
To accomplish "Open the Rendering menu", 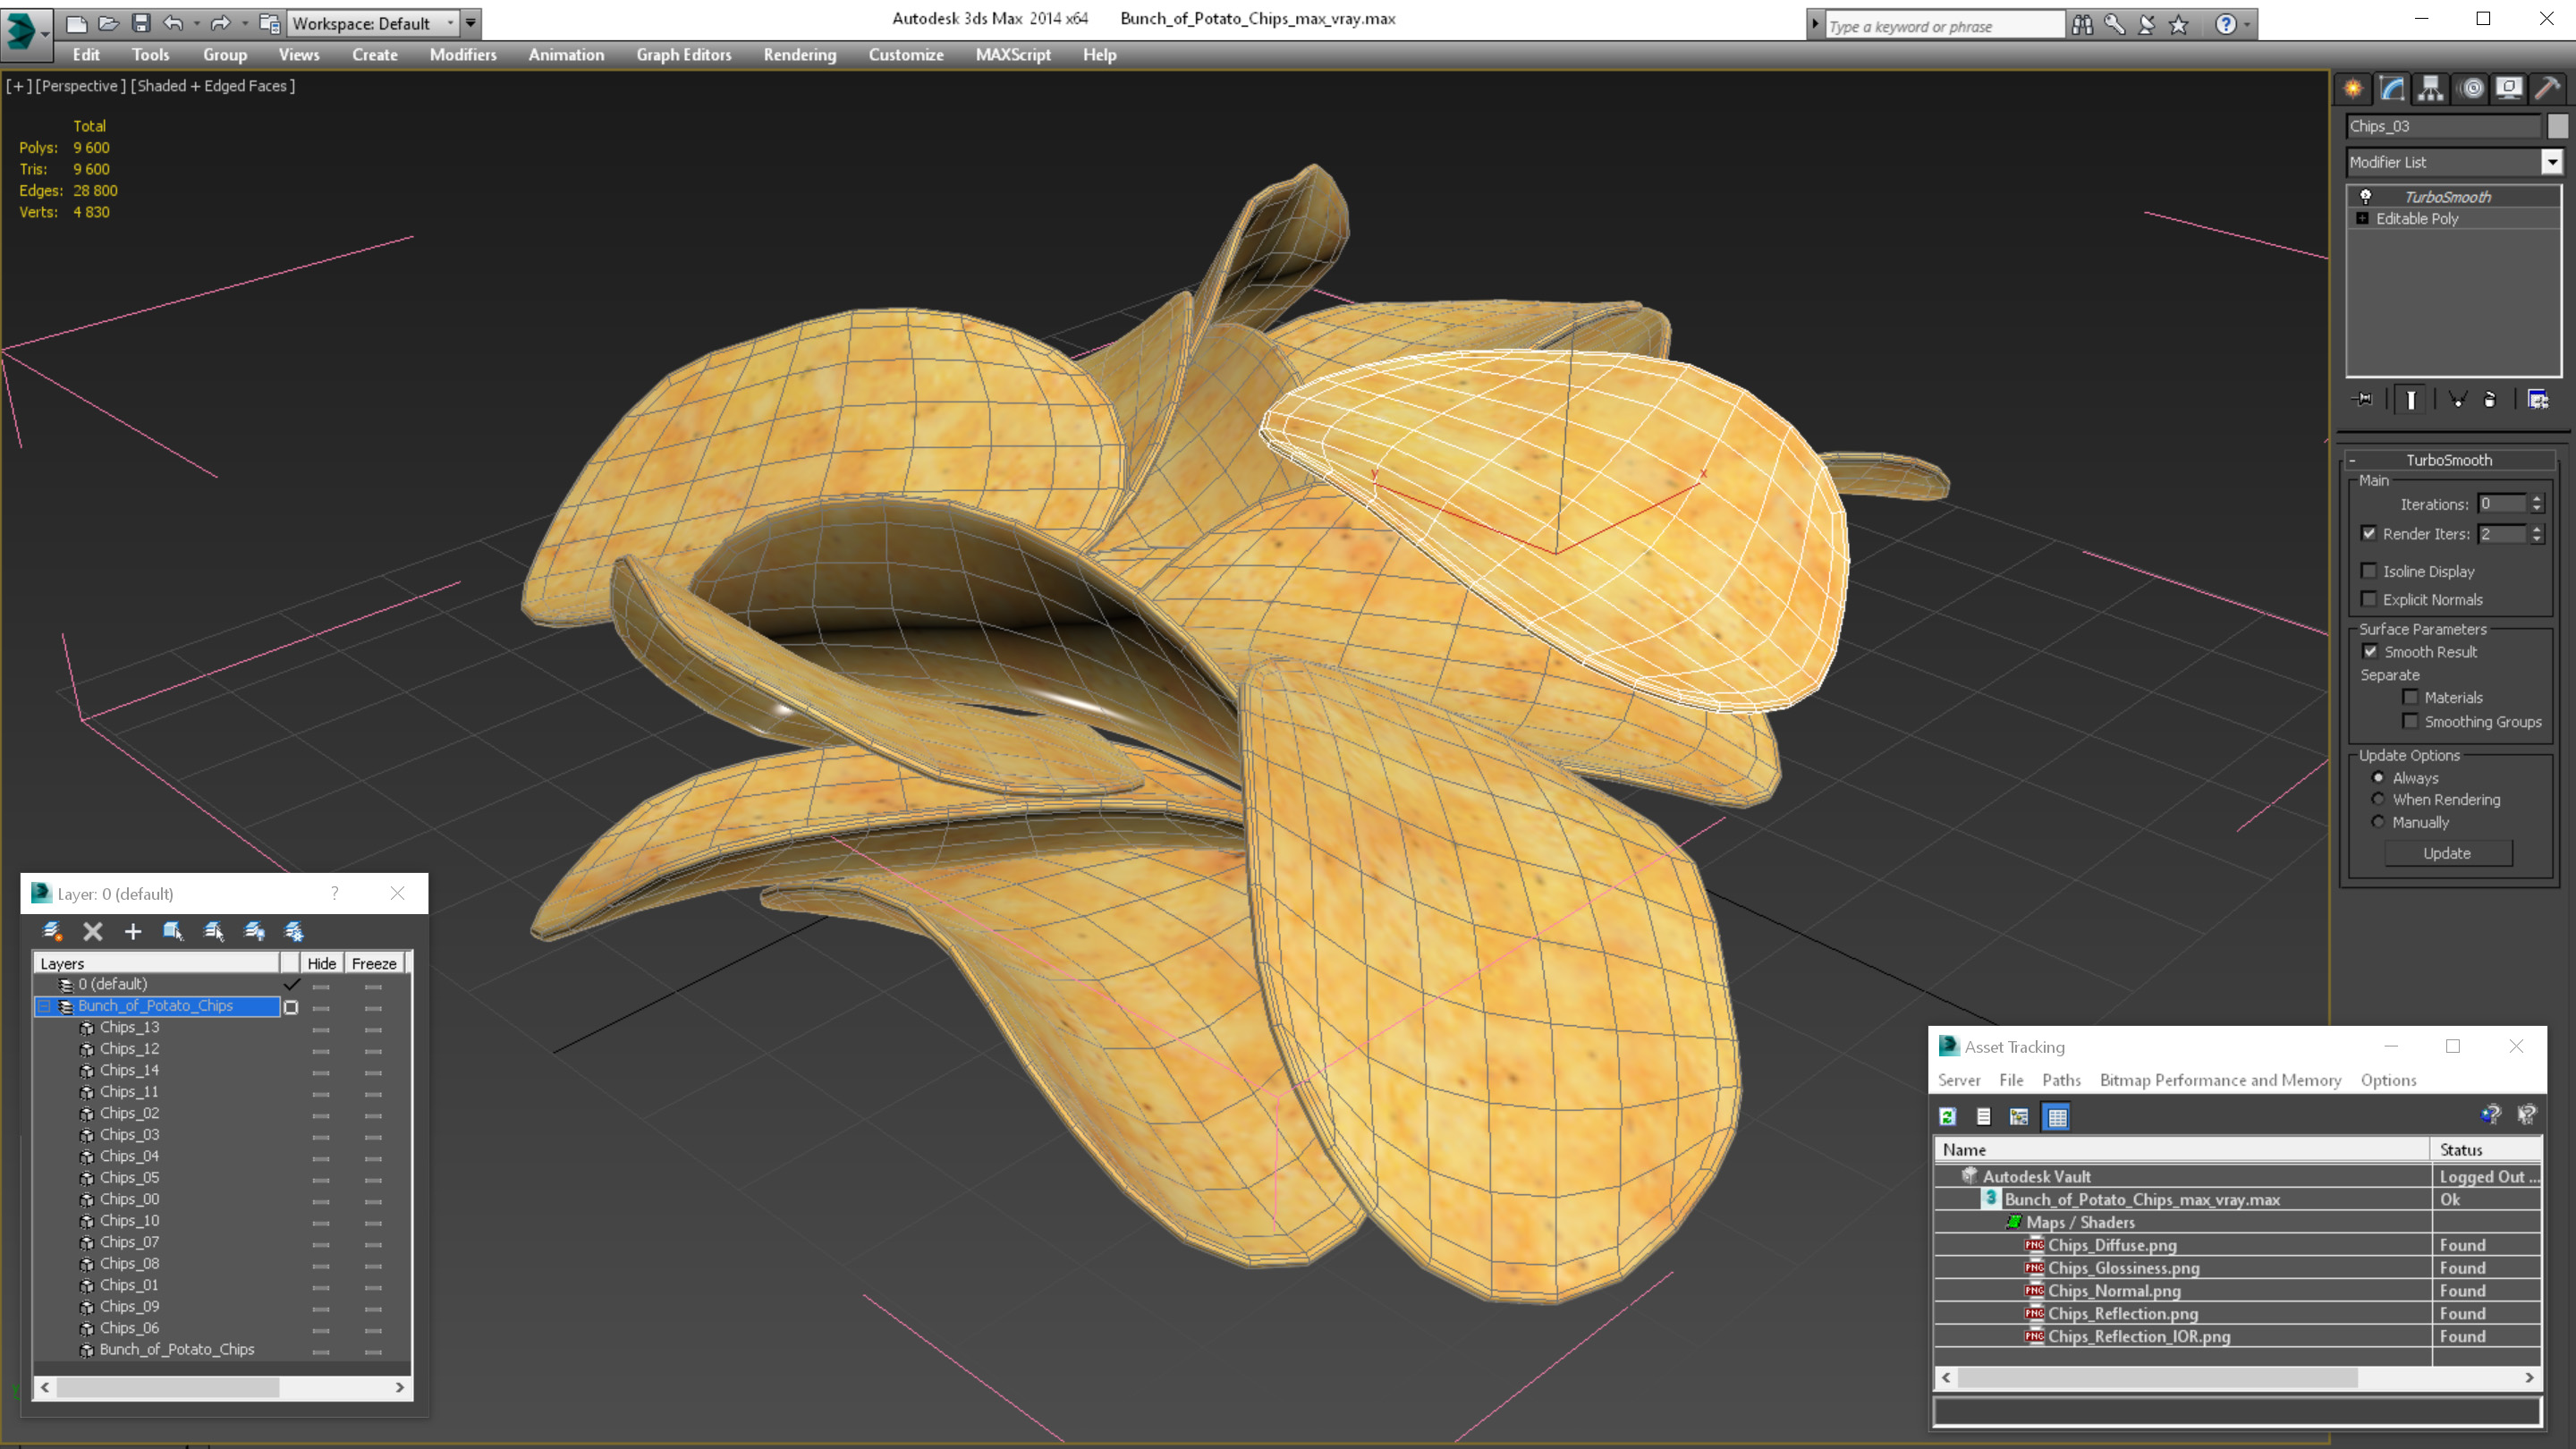I will 799,55.
